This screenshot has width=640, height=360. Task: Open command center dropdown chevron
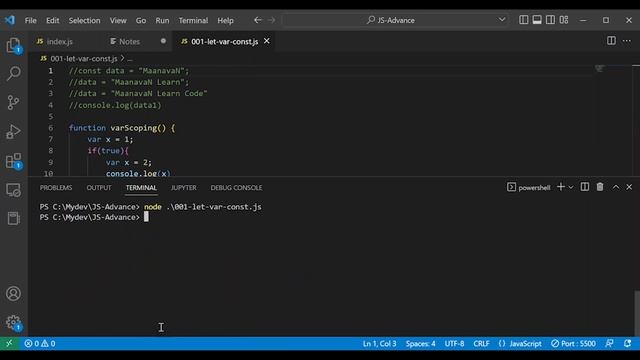tap(502, 20)
